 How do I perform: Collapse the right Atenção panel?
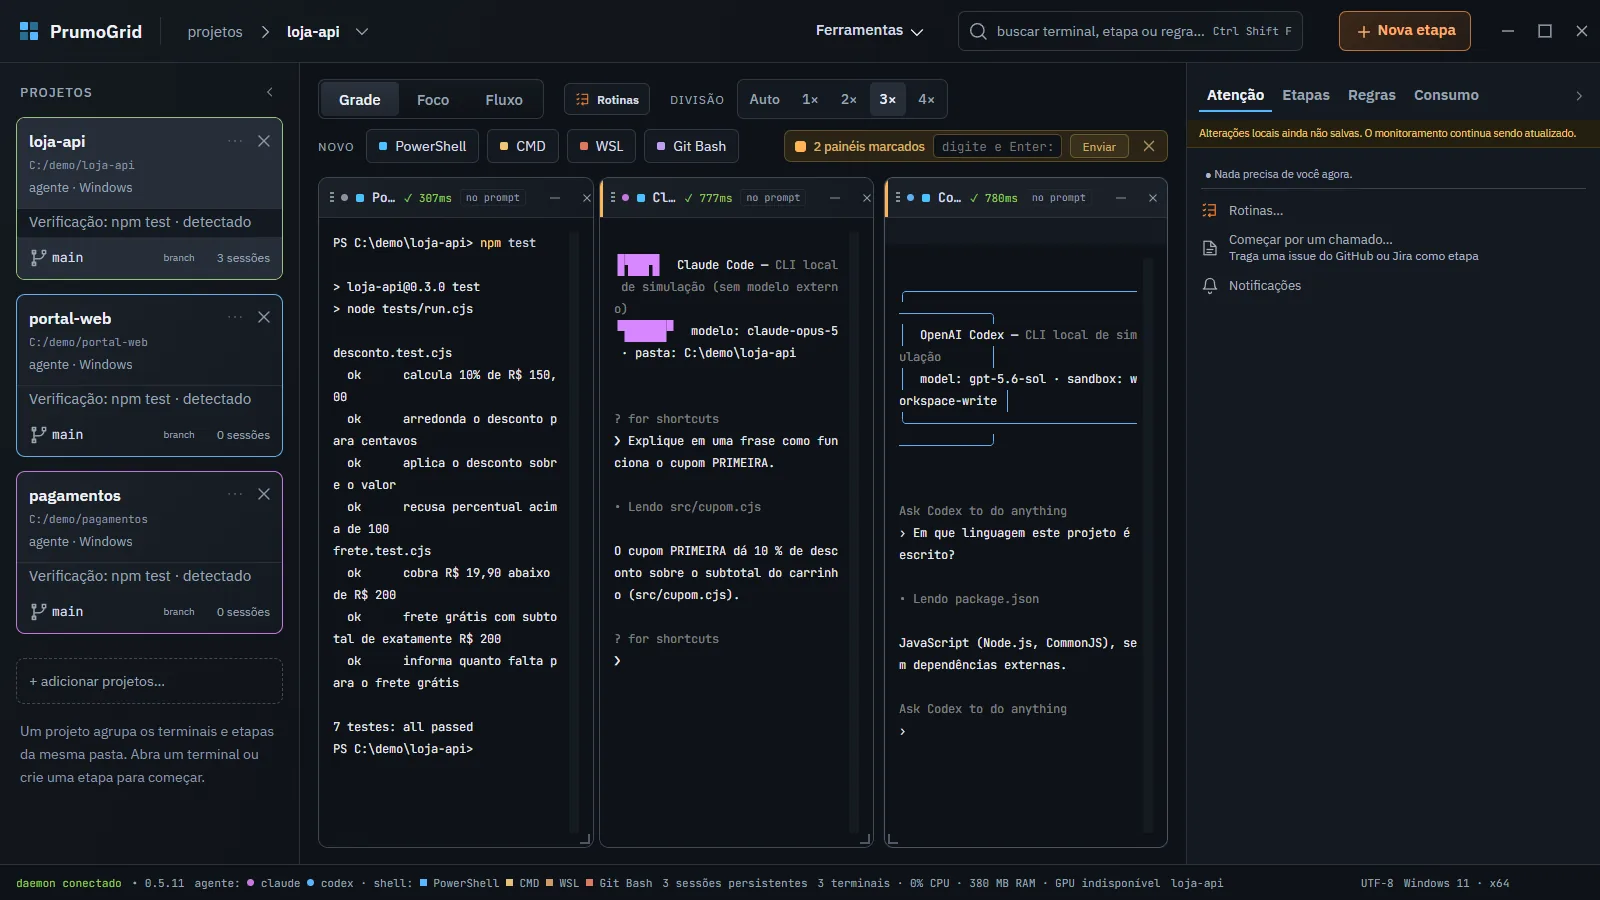(x=1579, y=96)
